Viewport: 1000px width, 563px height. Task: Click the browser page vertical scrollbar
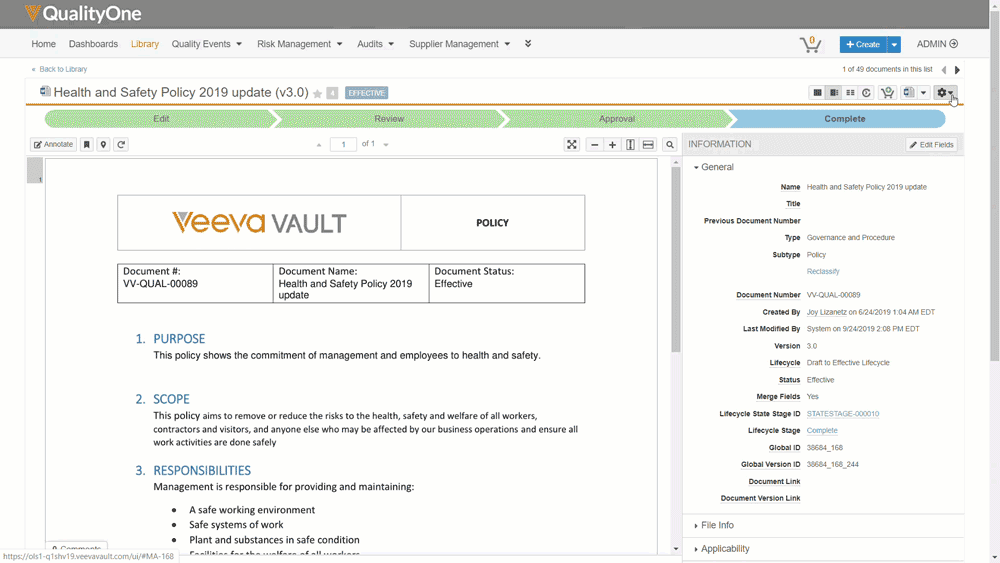994,185
